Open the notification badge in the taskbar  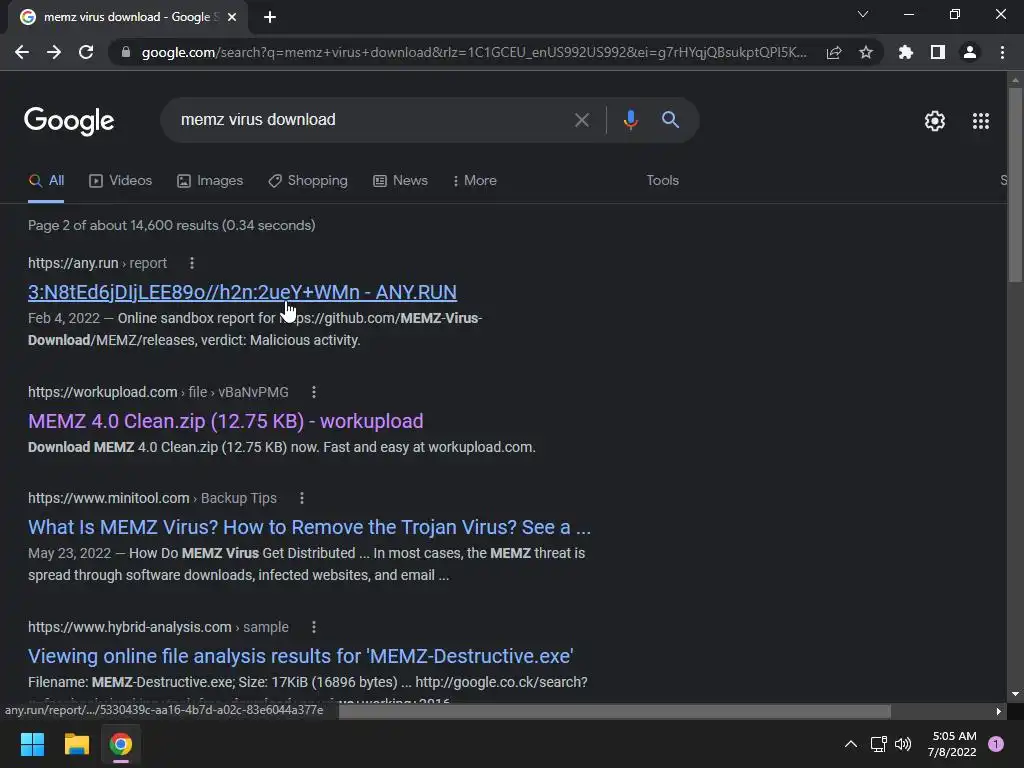click(996, 744)
